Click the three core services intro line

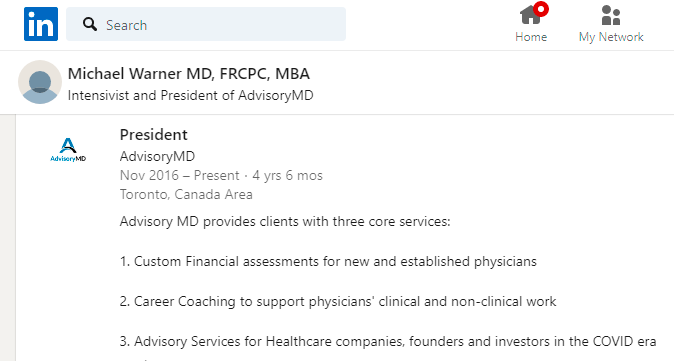click(x=285, y=222)
